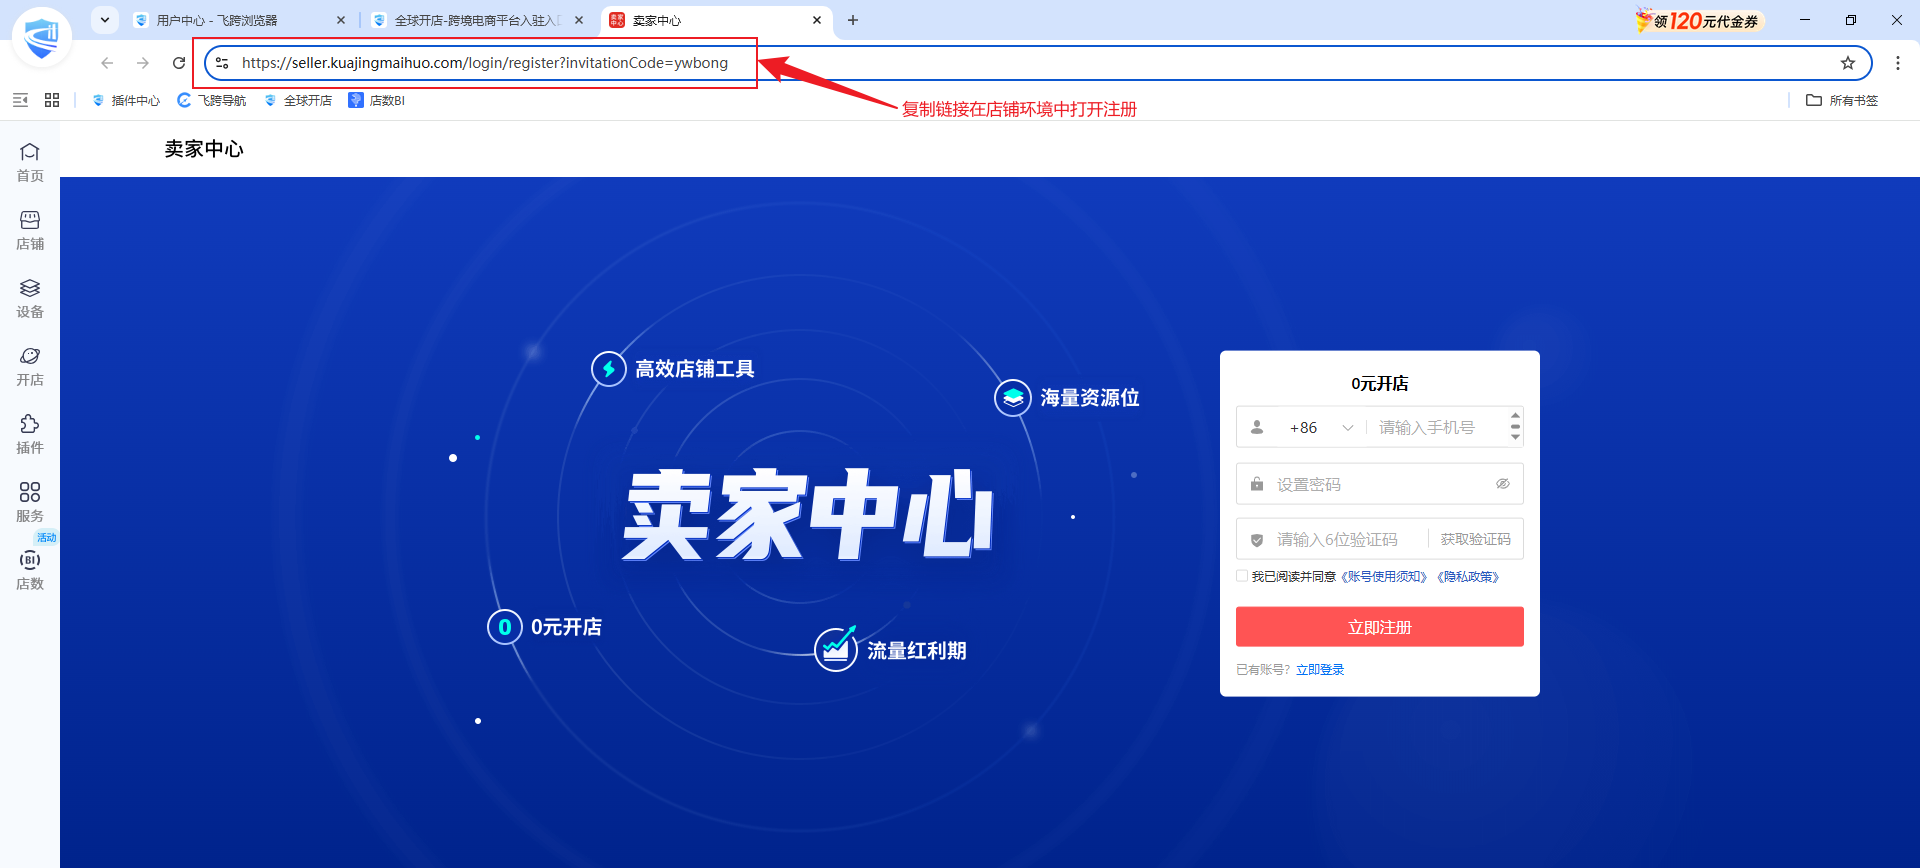
Task: Click the red 立即注册 button
Action: click(x=1380, y=627)
